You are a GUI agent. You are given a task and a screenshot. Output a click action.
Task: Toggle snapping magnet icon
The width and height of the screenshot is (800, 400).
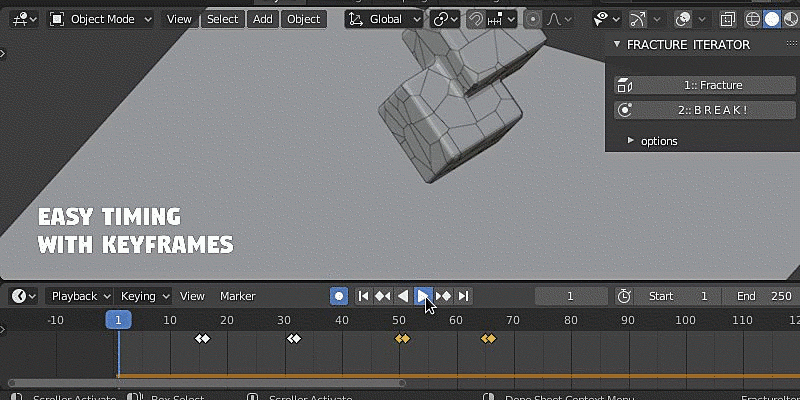(x=477, y=19)
